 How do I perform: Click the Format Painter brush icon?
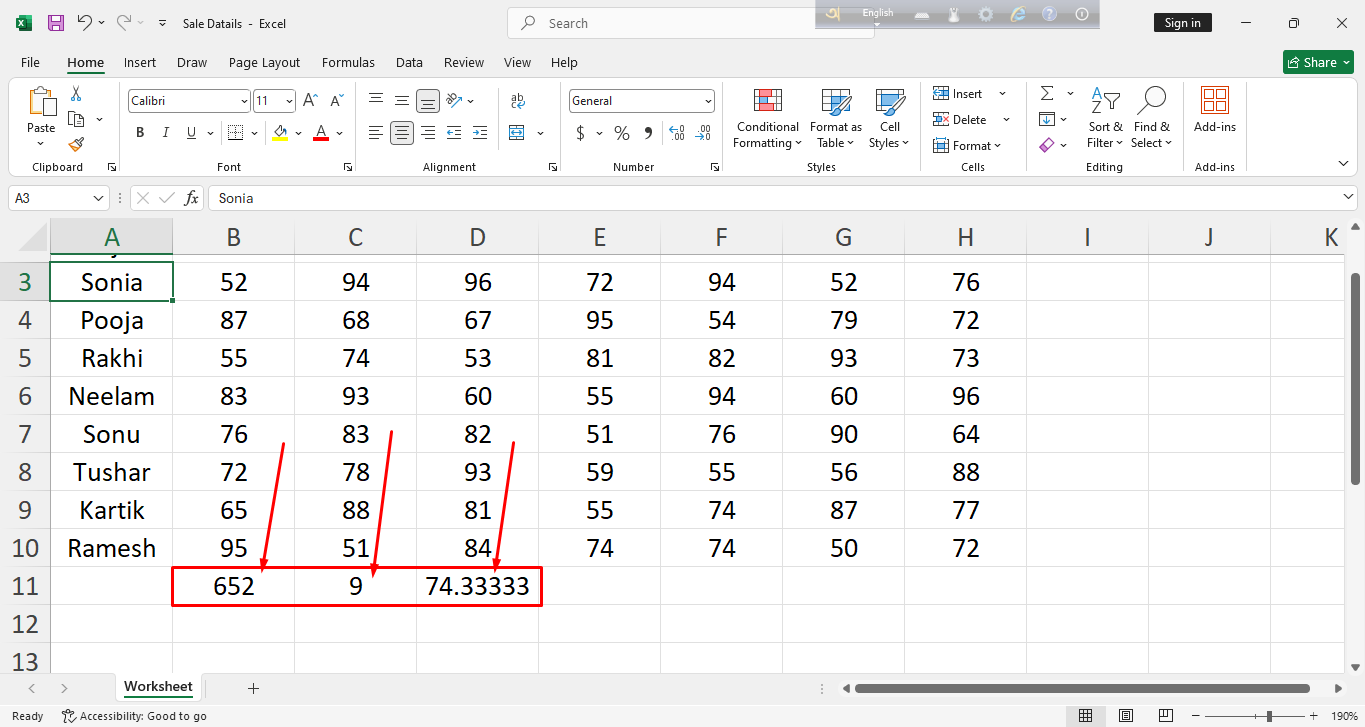[x=76, y=144]
